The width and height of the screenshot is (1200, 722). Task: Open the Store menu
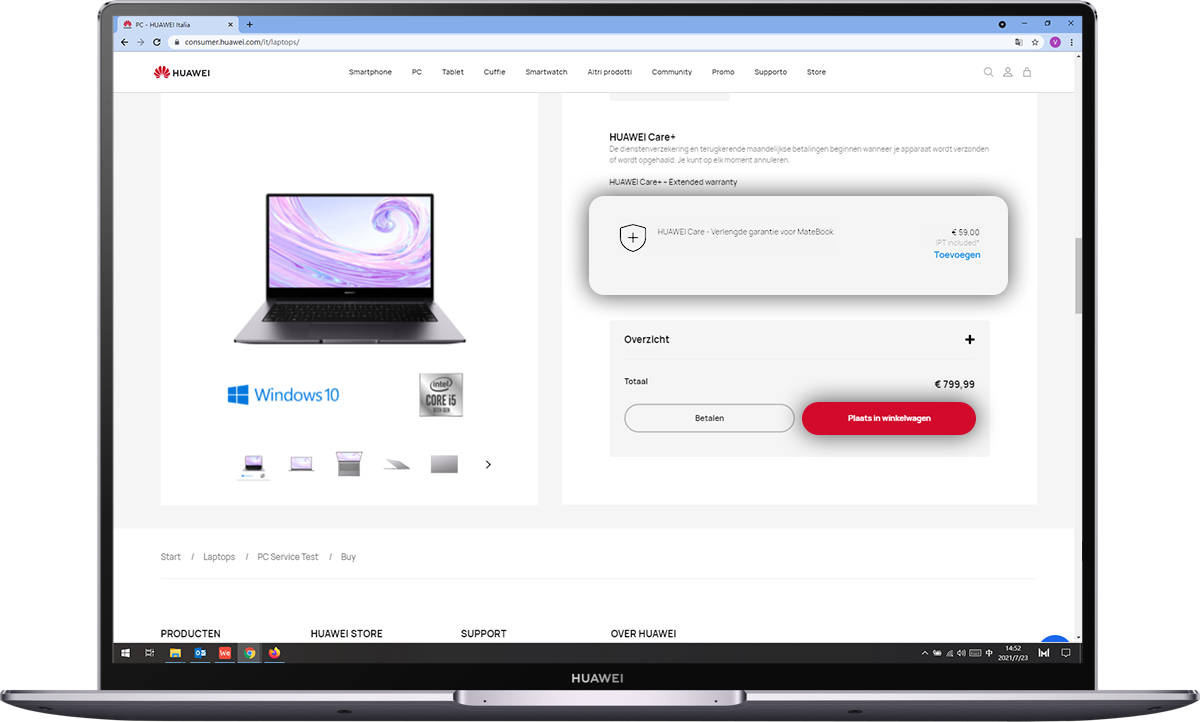(817, 72)
